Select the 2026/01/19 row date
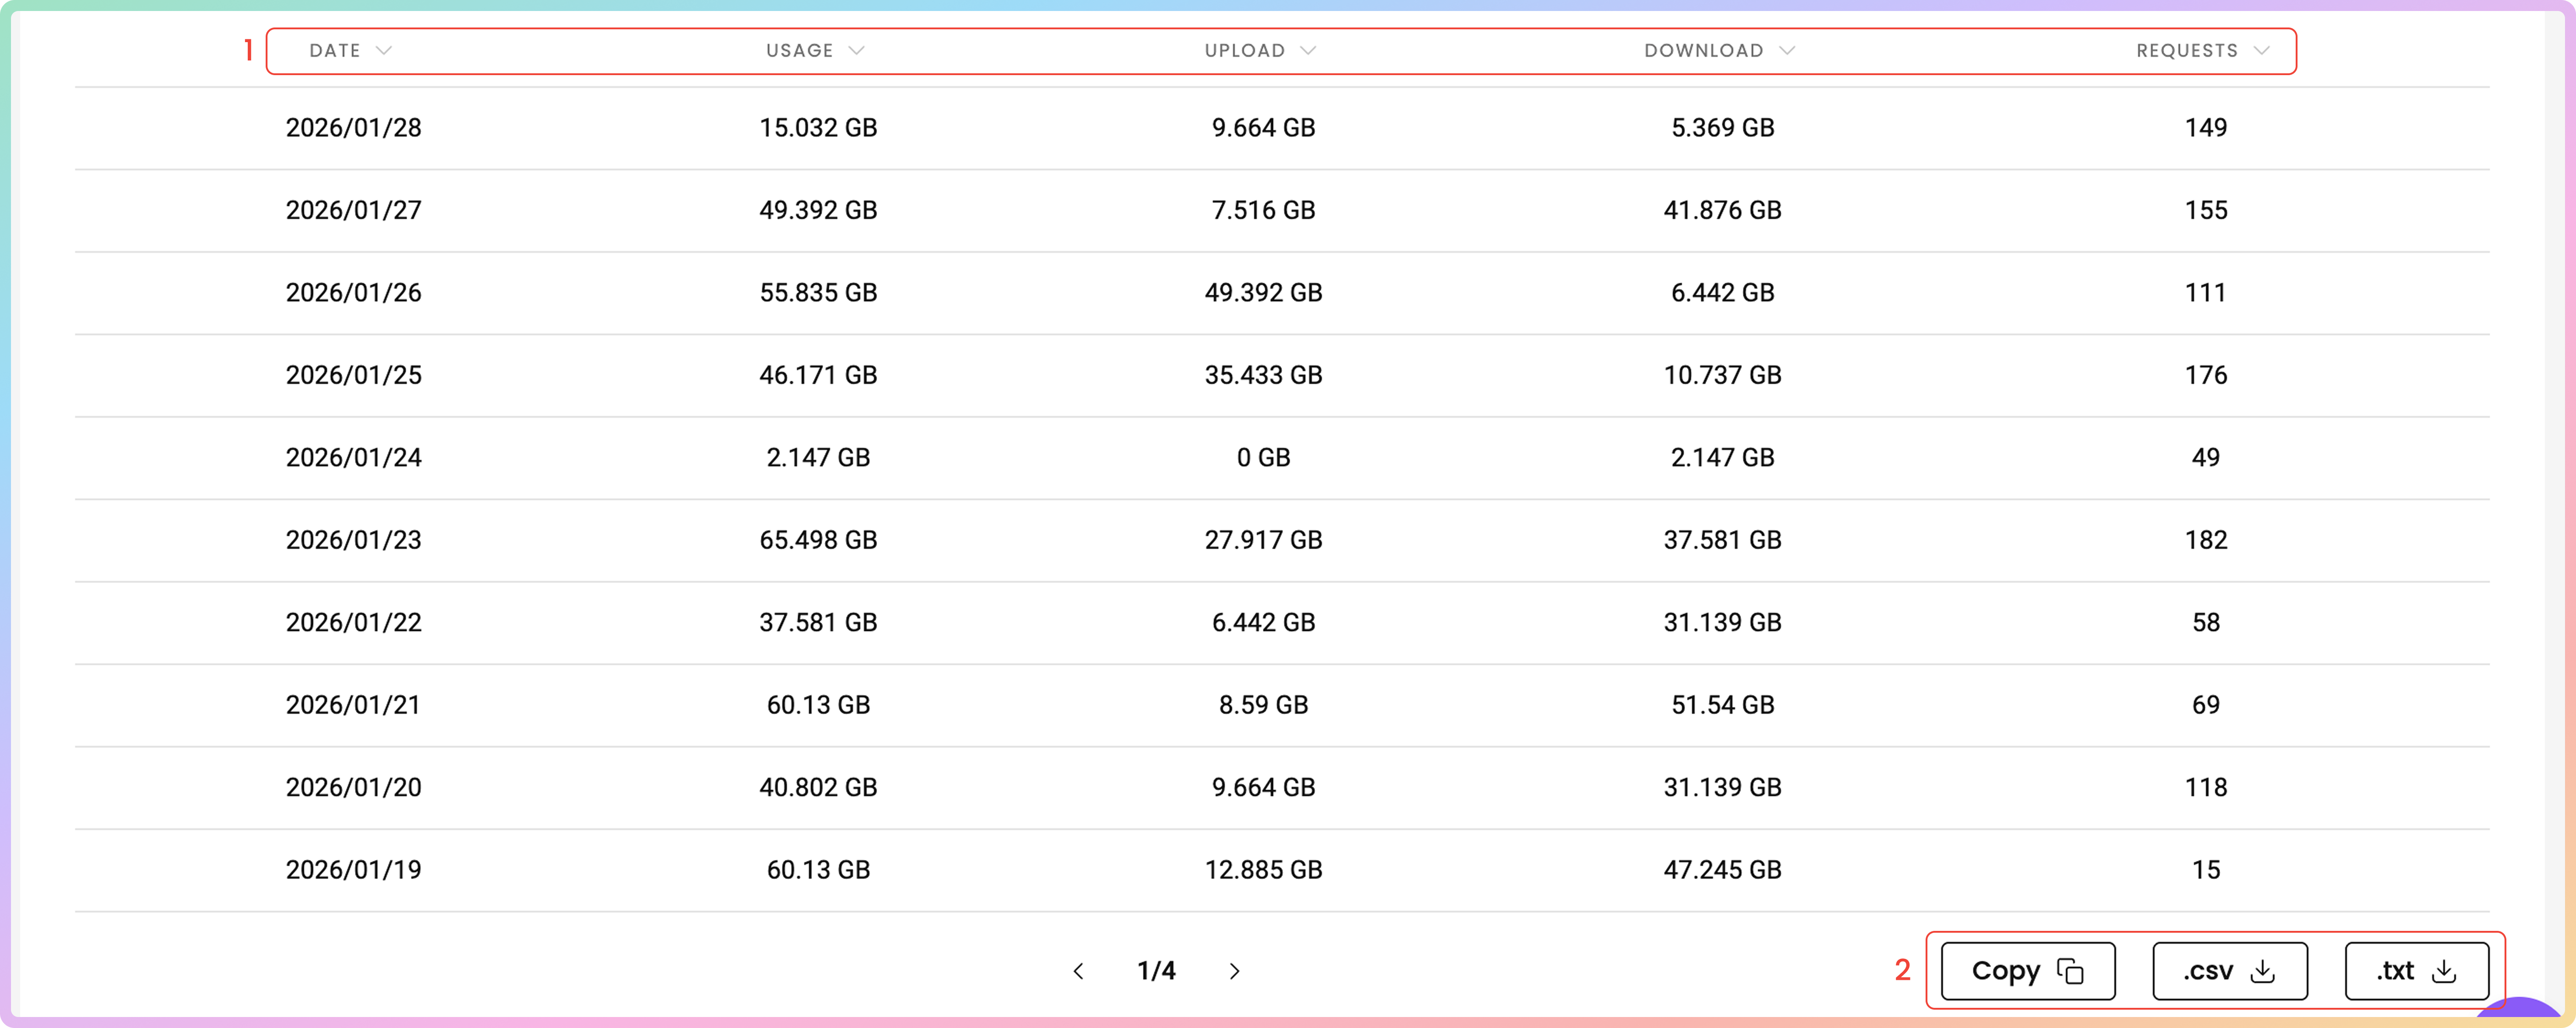 pos(353,870)
